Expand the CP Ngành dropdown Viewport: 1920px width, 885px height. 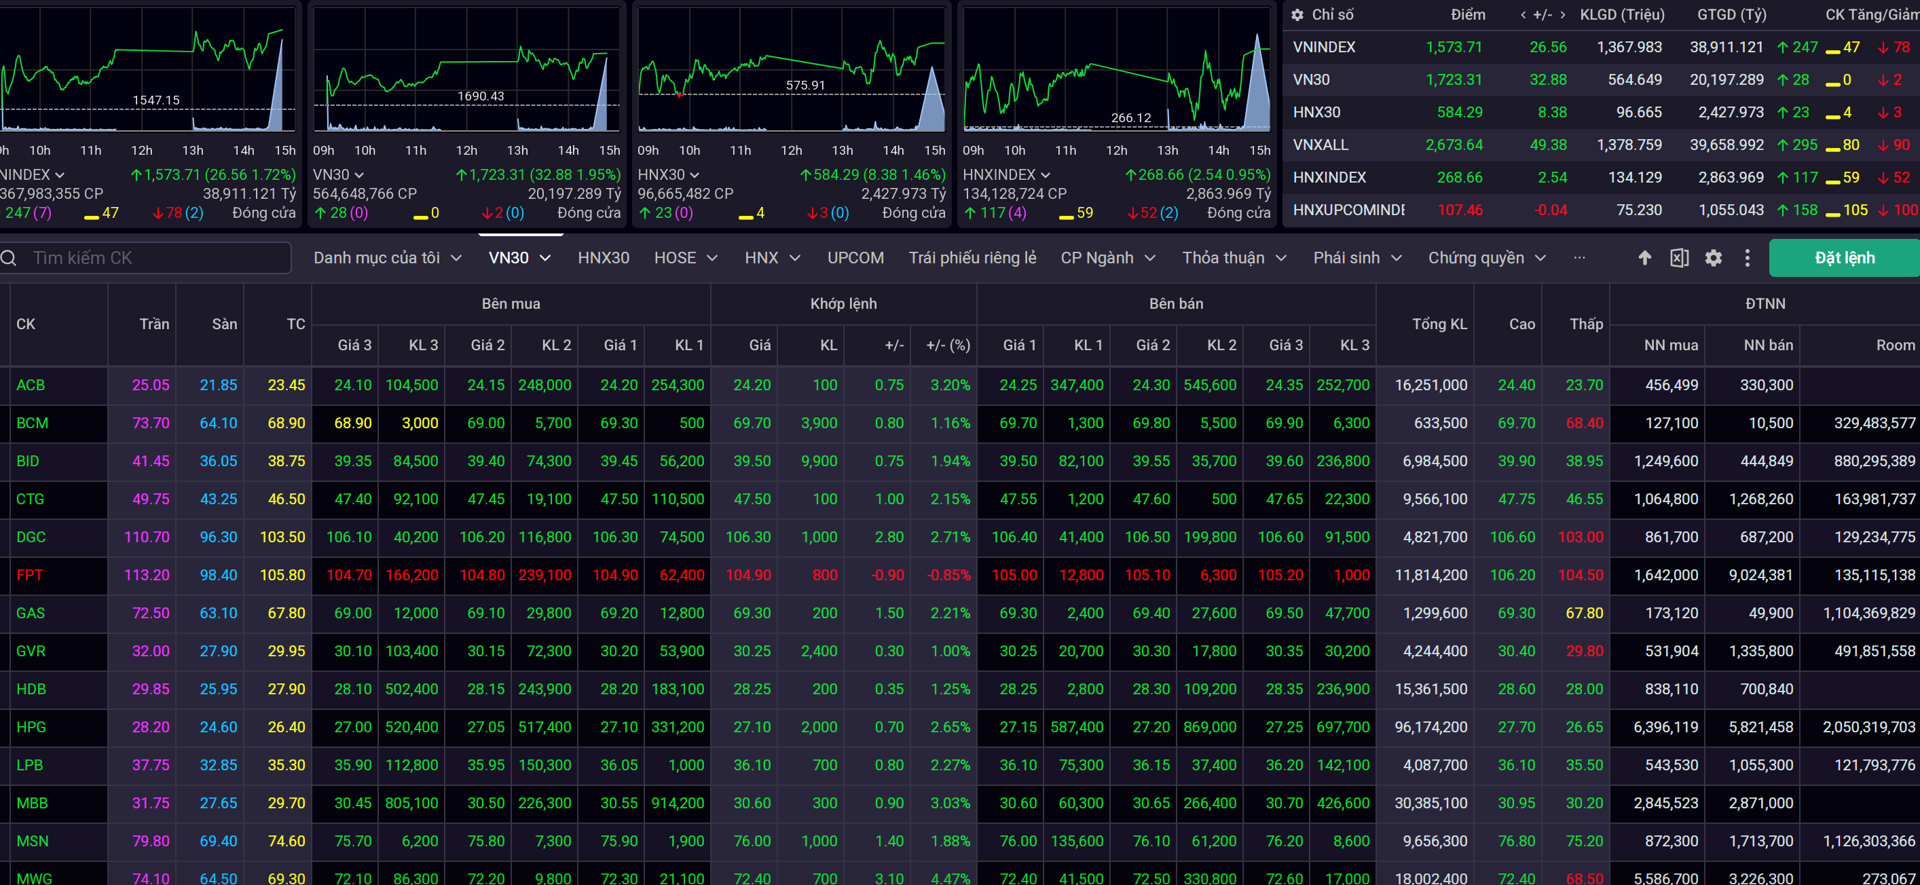pyautogui.click(x=1108, y=258)
